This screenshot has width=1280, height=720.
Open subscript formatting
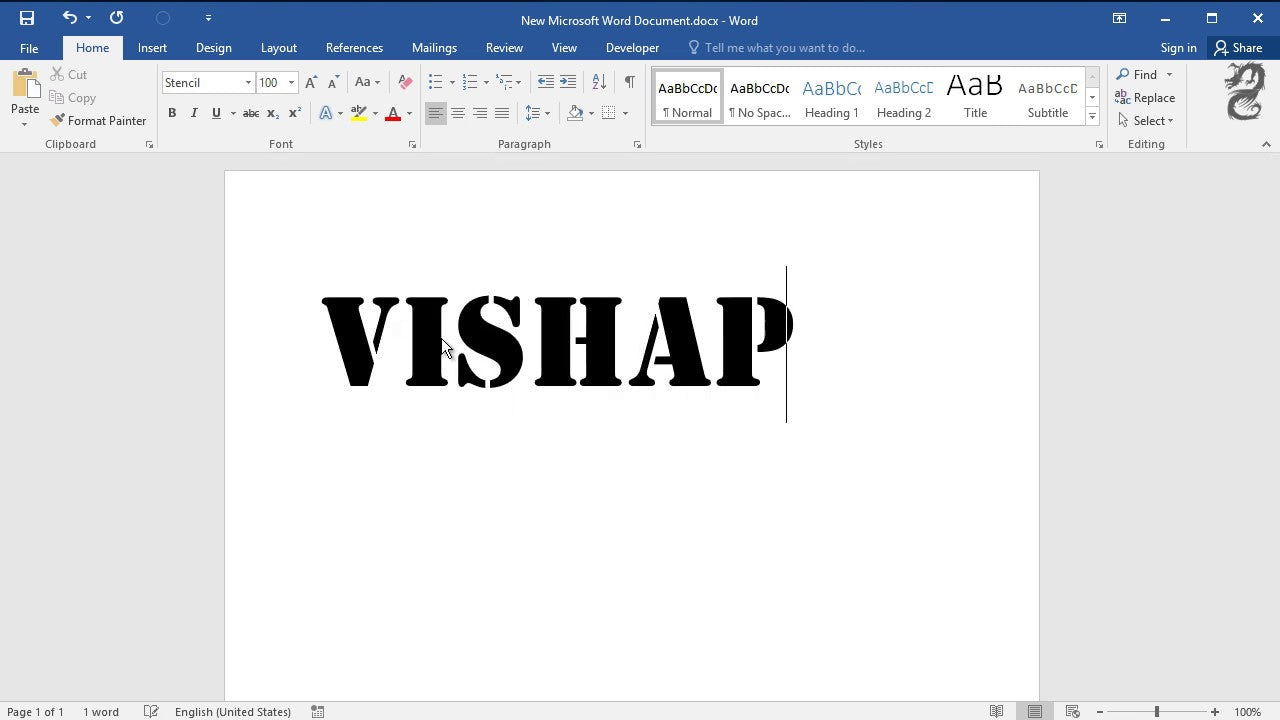pos(272,113)
